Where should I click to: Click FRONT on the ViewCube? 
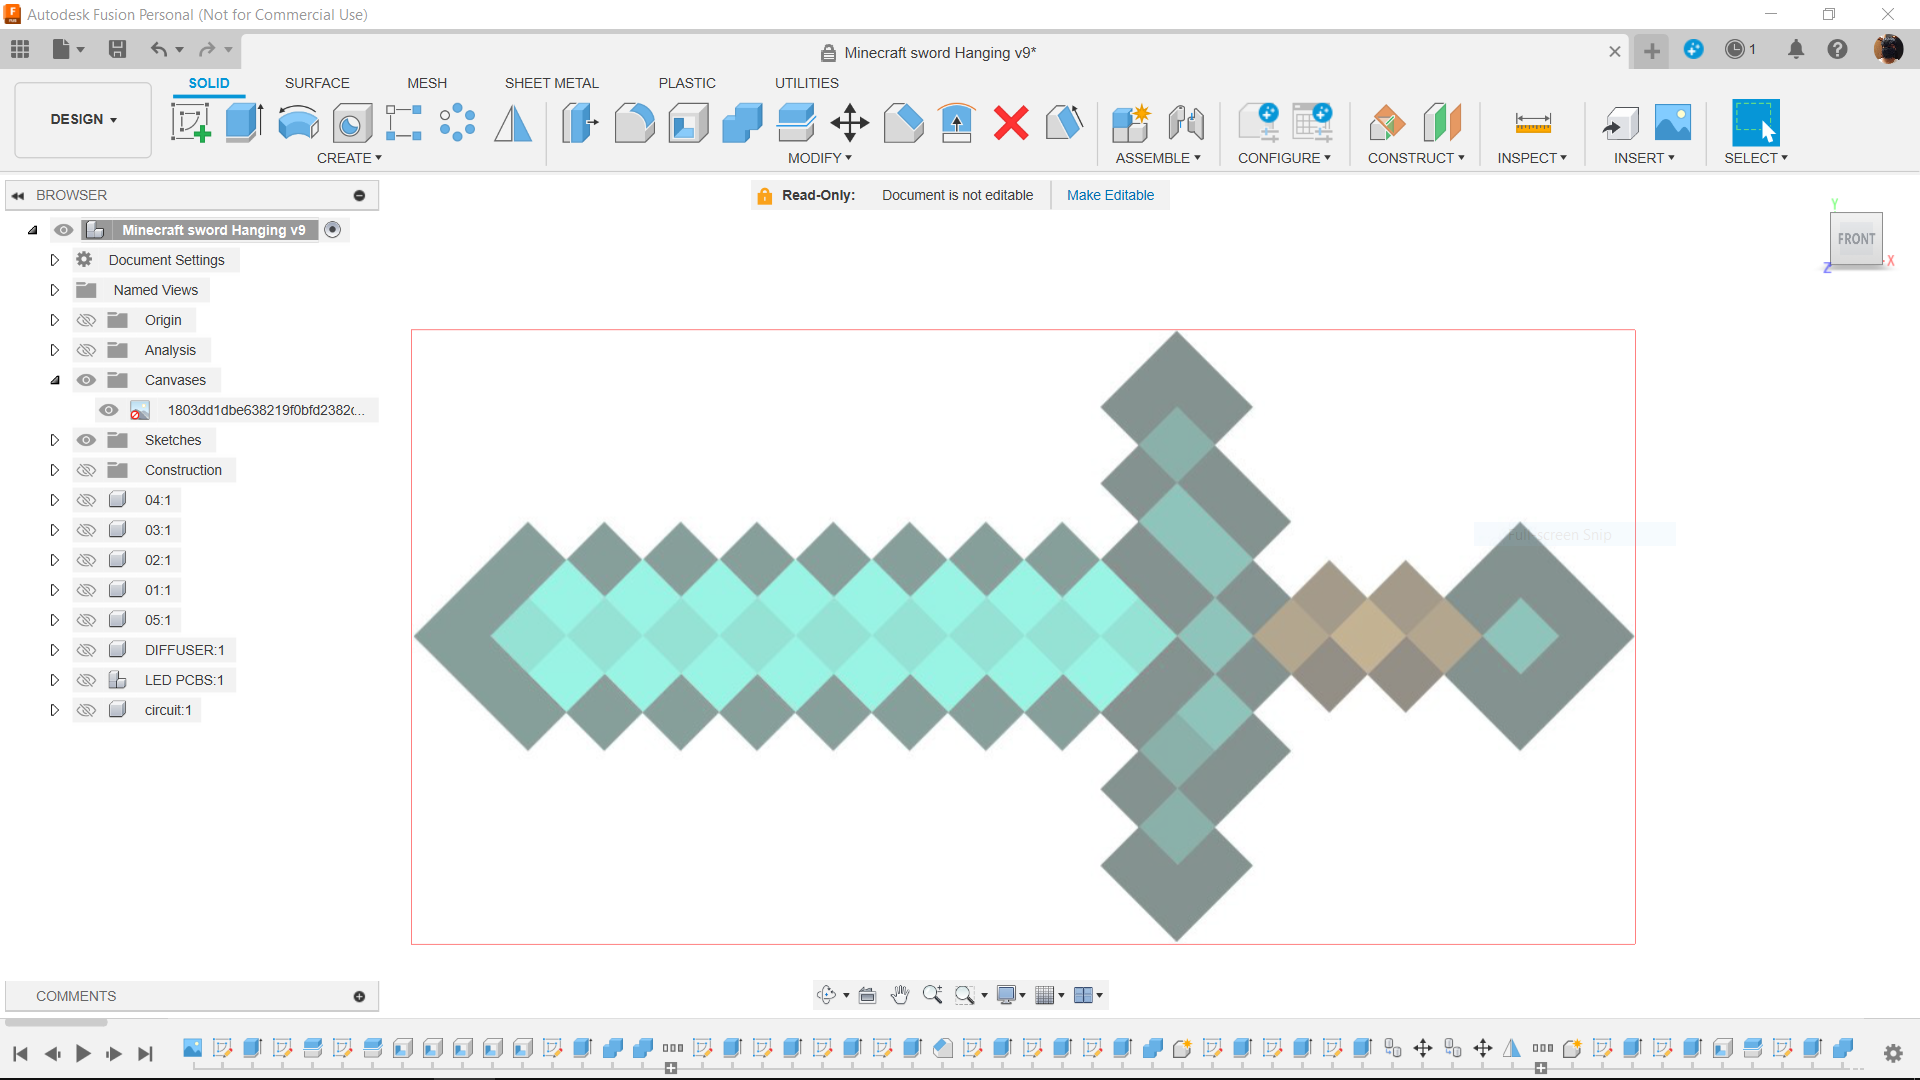[1856, 239]
